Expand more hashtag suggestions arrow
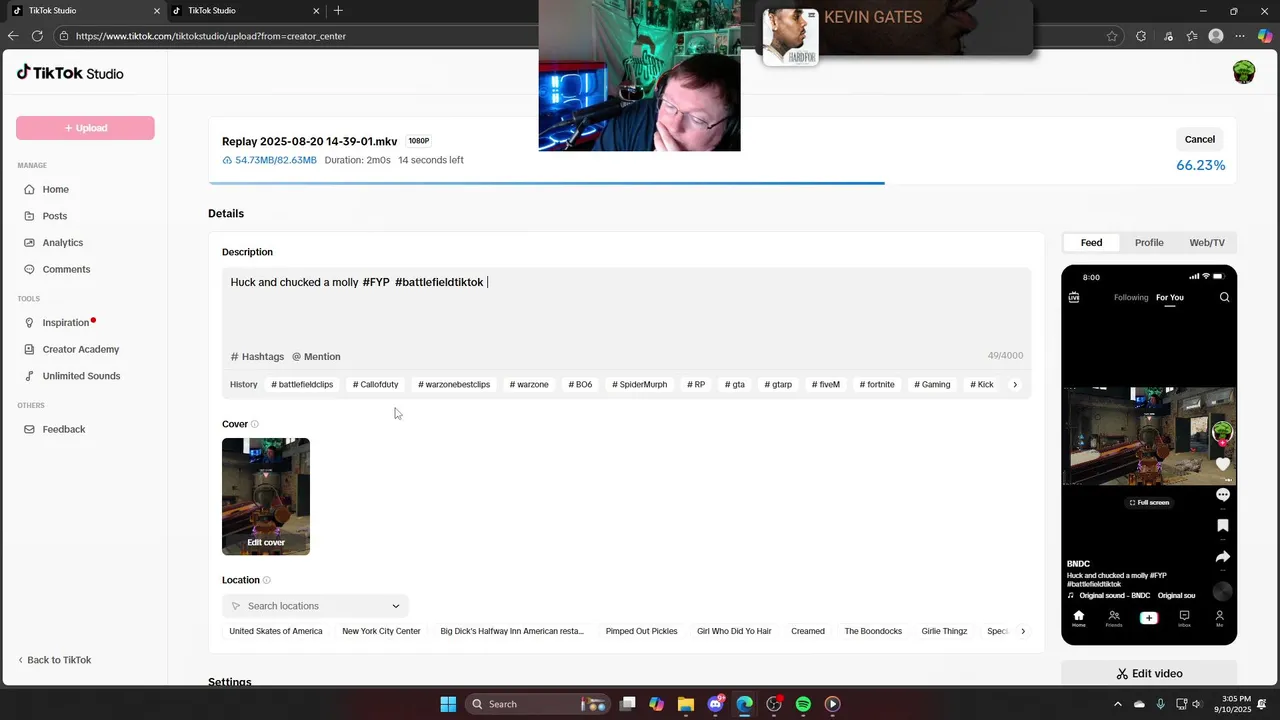 point(1015,384)
